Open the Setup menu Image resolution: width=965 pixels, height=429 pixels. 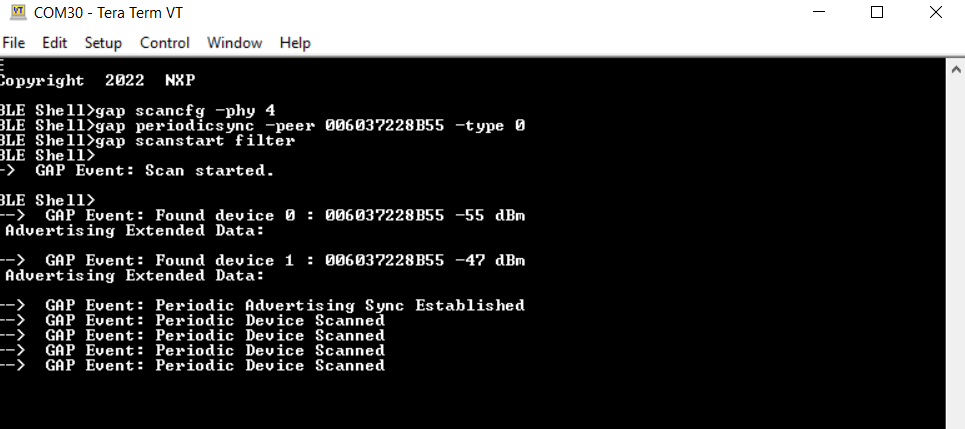(103, 43)
